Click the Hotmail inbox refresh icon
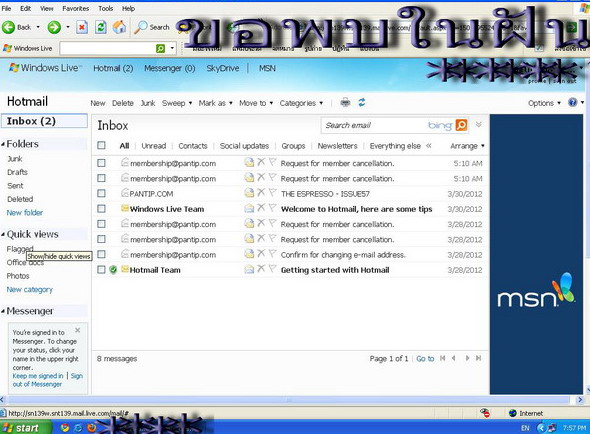 362,102
